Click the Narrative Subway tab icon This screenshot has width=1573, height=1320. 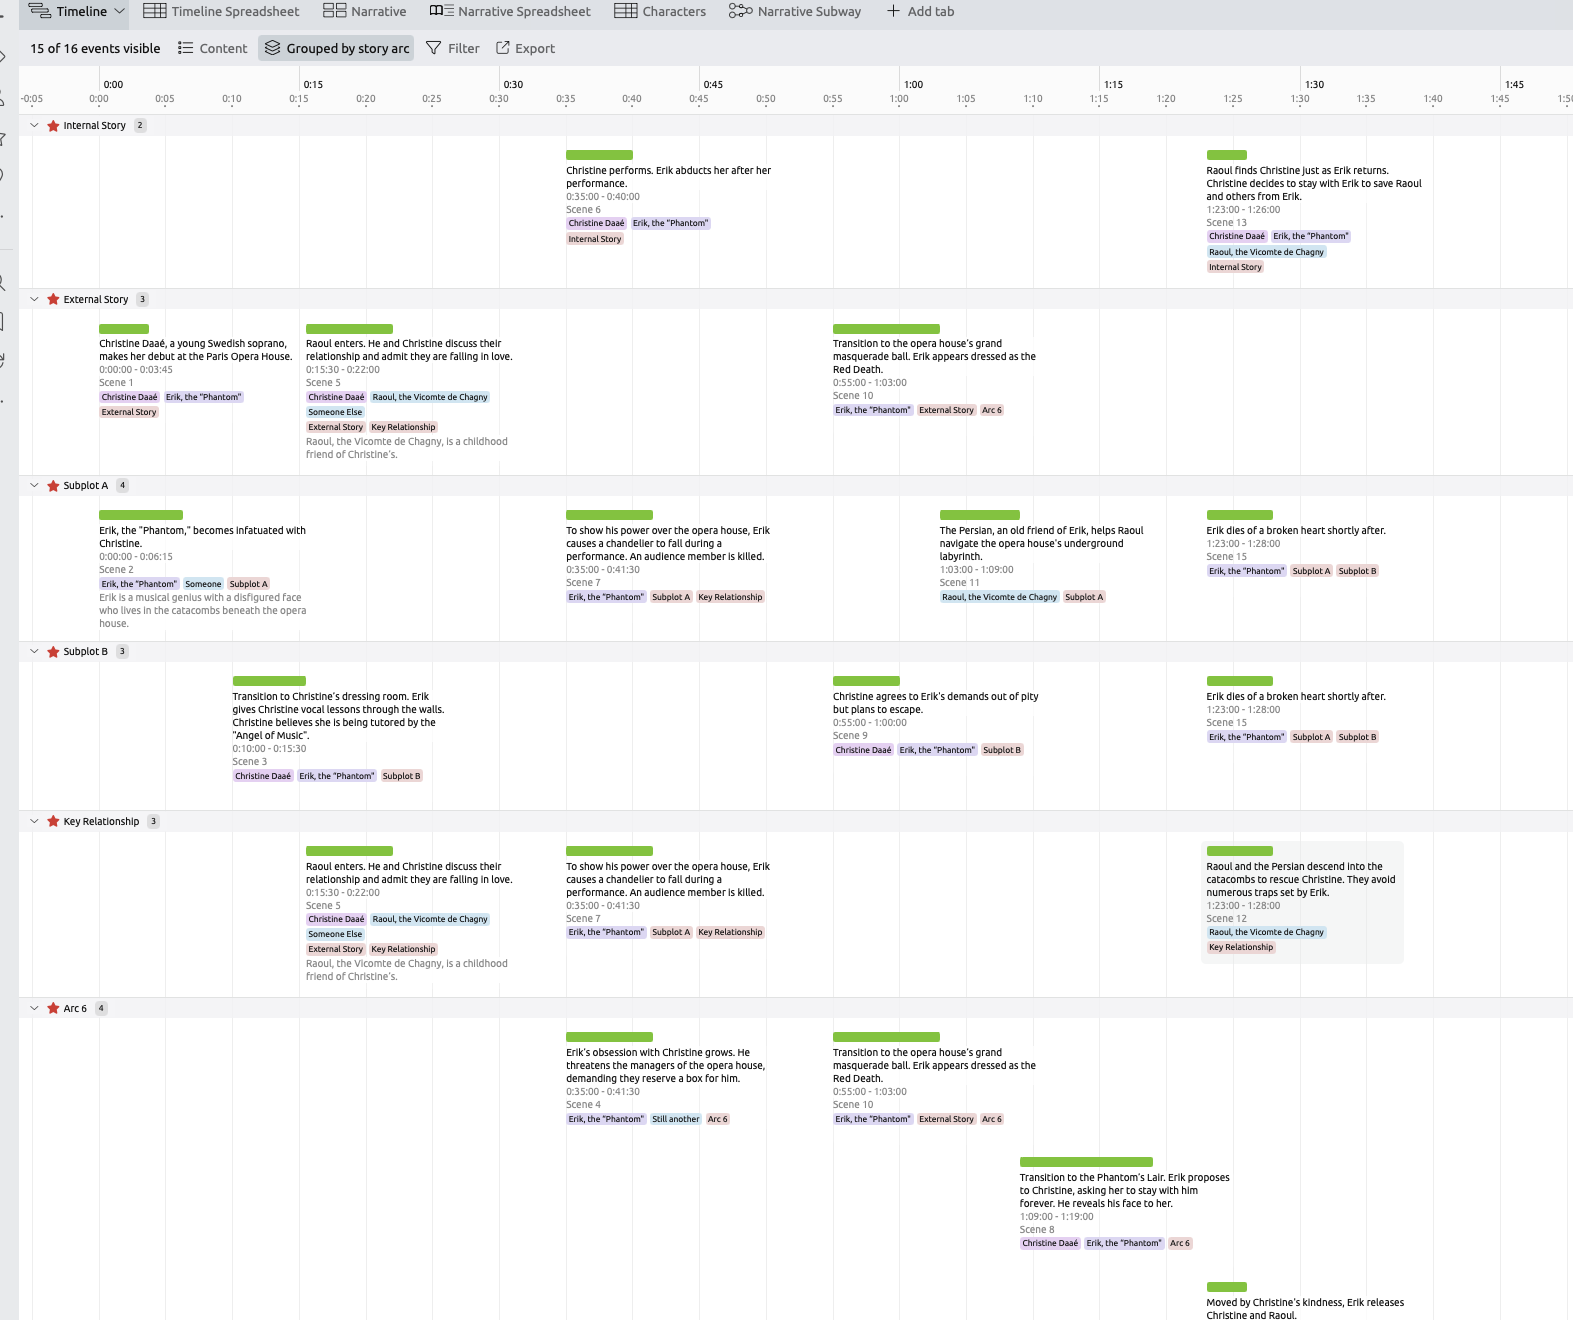(x=740, y=11)
